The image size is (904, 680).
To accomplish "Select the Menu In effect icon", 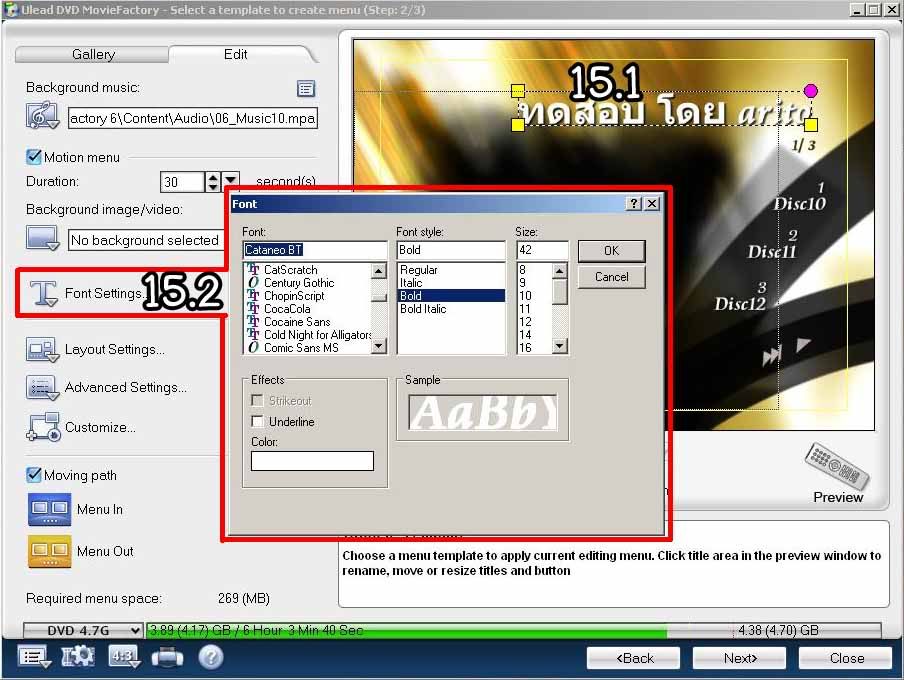I will (x=49, y=509).
